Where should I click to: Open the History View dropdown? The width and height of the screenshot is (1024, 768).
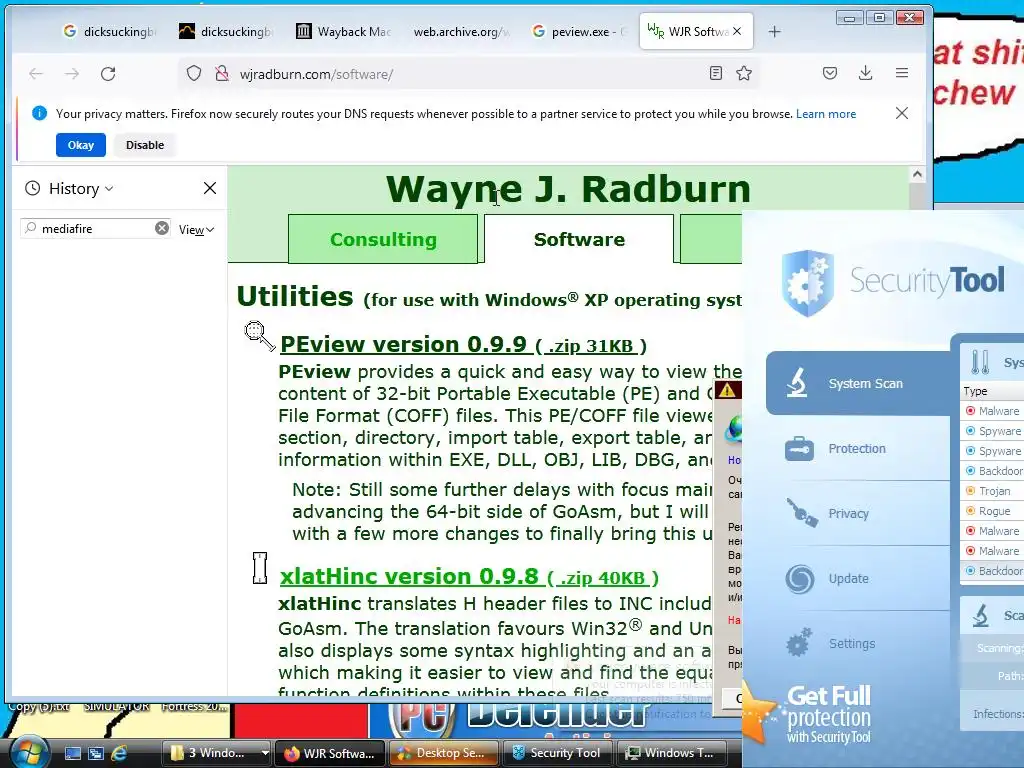tap(197, 229)
